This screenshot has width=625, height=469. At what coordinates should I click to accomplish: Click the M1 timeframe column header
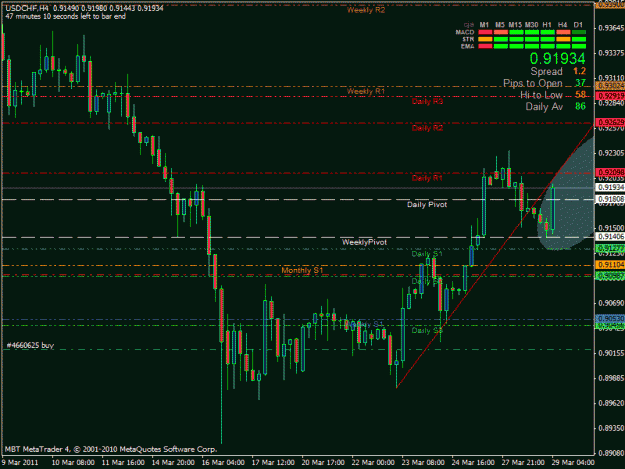click(484, 25)
